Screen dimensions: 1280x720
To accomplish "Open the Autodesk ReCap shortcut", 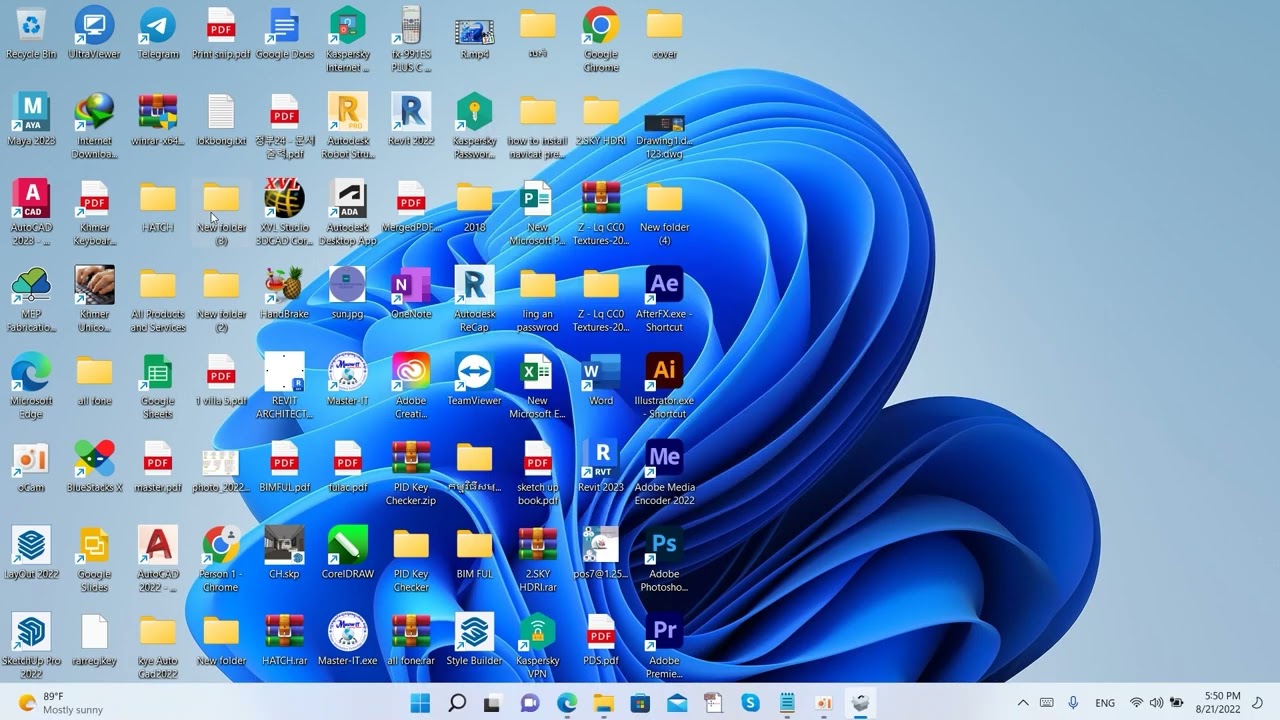I will (474, 300).
